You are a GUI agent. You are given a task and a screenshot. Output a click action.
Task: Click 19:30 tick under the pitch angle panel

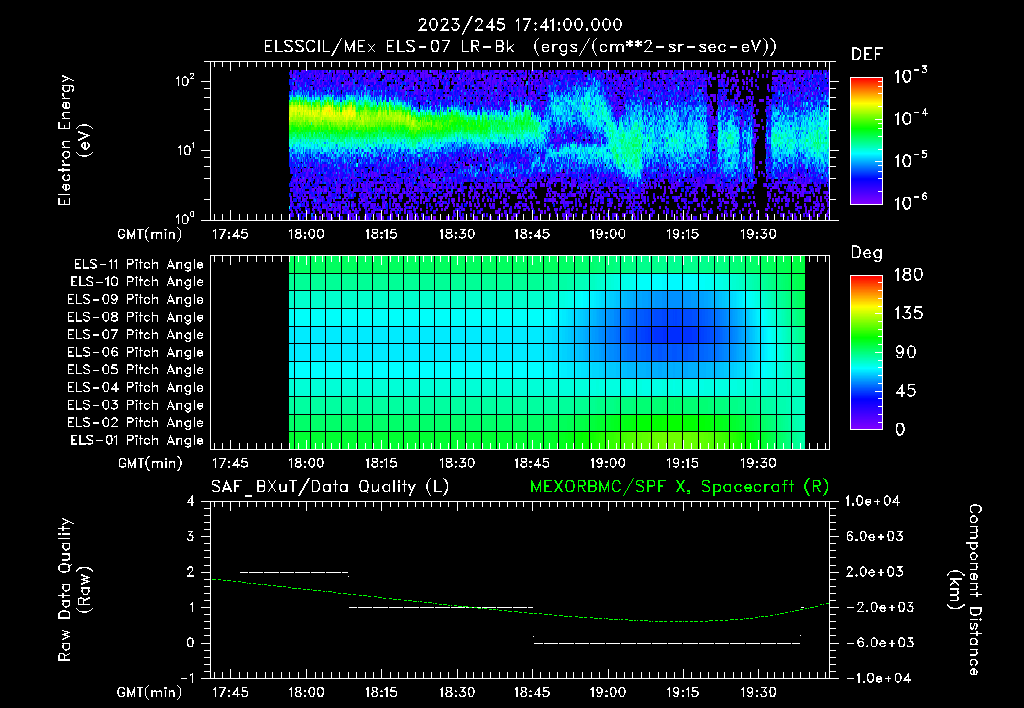click(x=758, y=463)
